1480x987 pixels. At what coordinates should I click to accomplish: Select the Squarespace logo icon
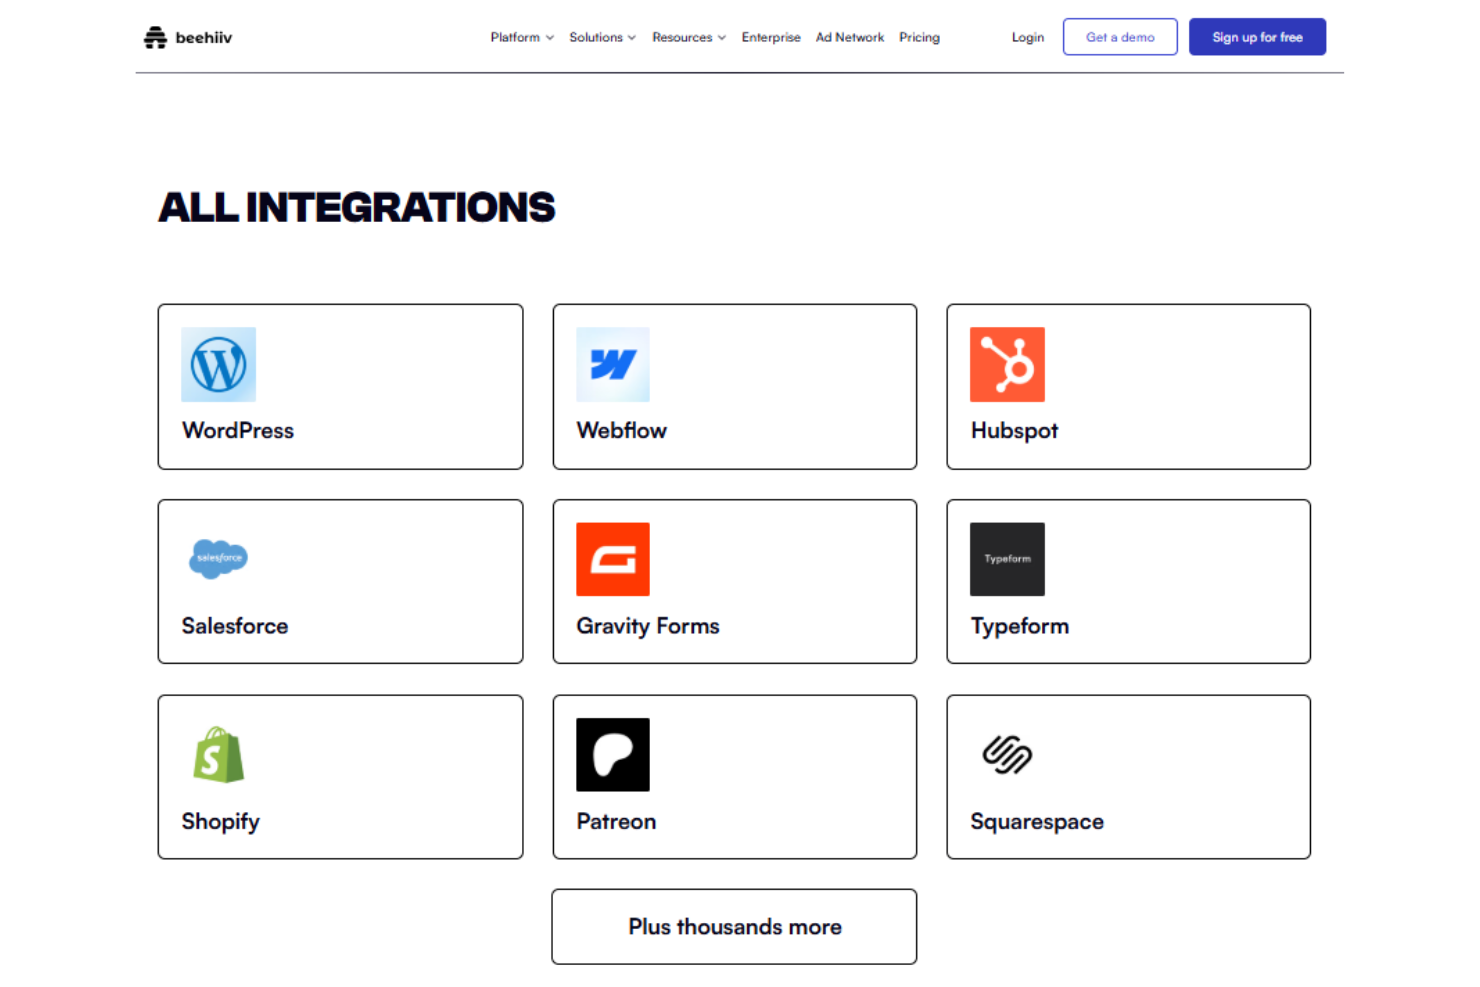1007,754
